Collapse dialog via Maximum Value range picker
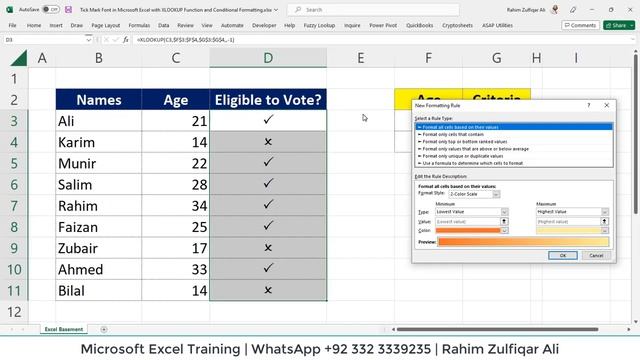Screen dimensions: 640x360 pyautogui.click(x=604, y=221)
